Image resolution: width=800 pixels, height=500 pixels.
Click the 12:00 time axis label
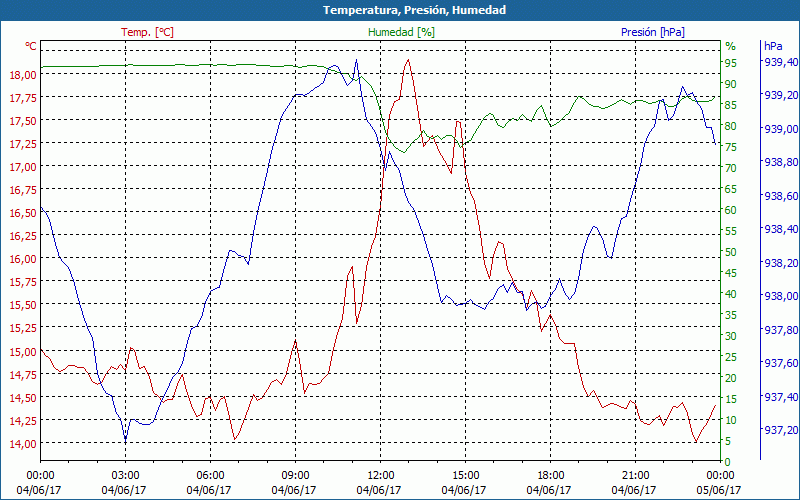point(381,476)
